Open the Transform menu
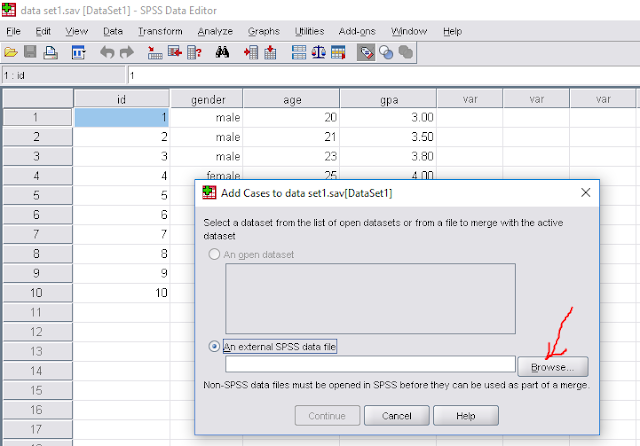640x446 pixels. coord(160,31)
